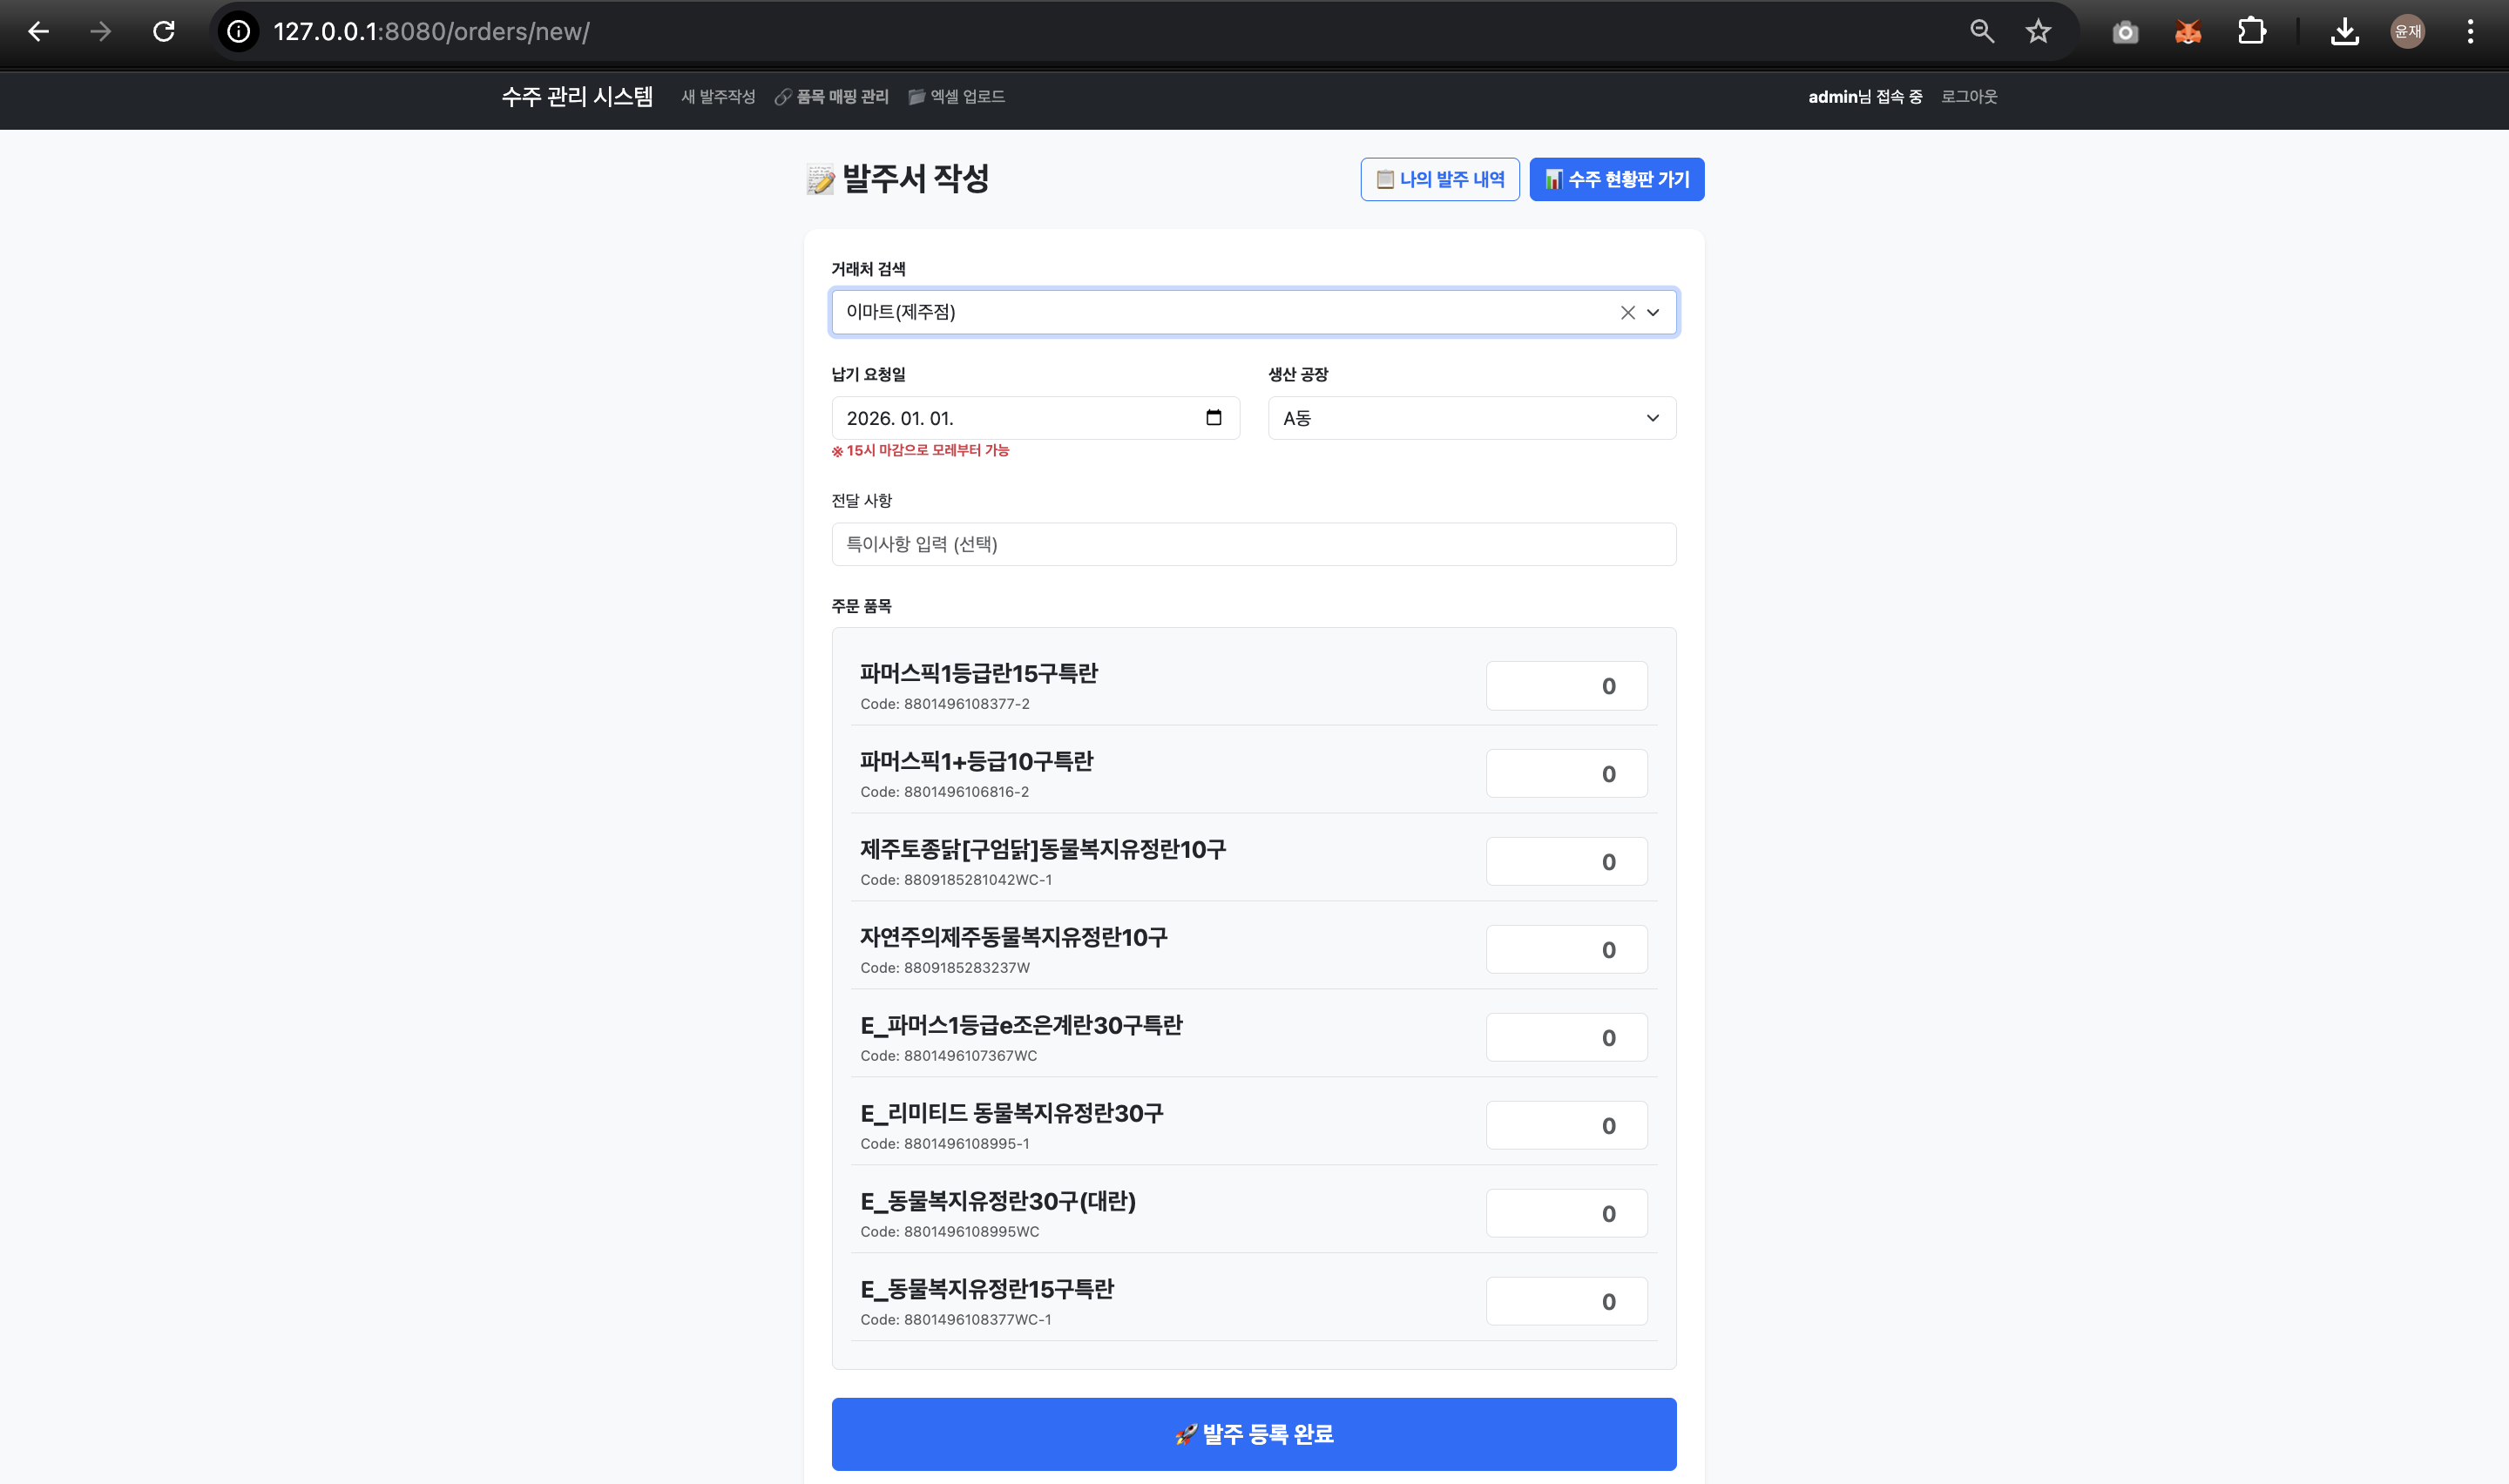Reload the page with refresh icon
Image resolution: width=2509 pixels, height=1484 pixels.
164,32
